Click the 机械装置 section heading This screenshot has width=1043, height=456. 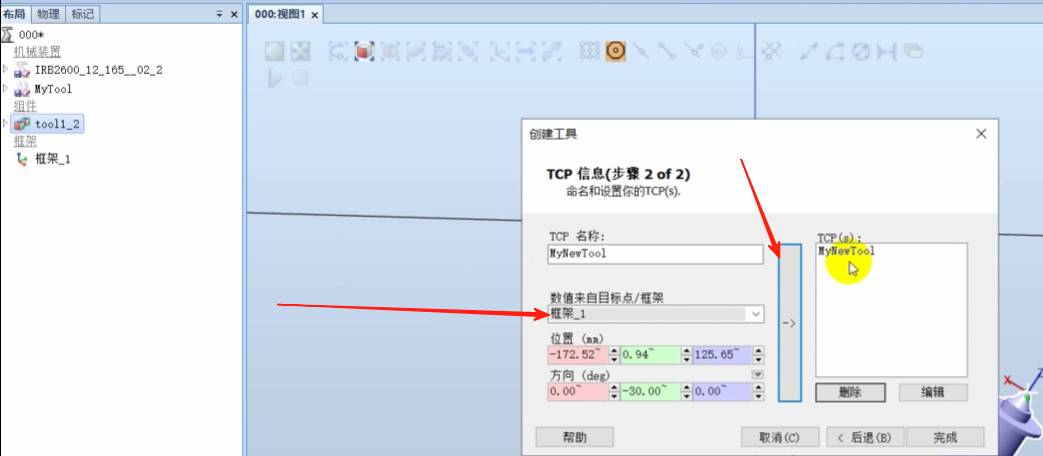coord(37,52)
